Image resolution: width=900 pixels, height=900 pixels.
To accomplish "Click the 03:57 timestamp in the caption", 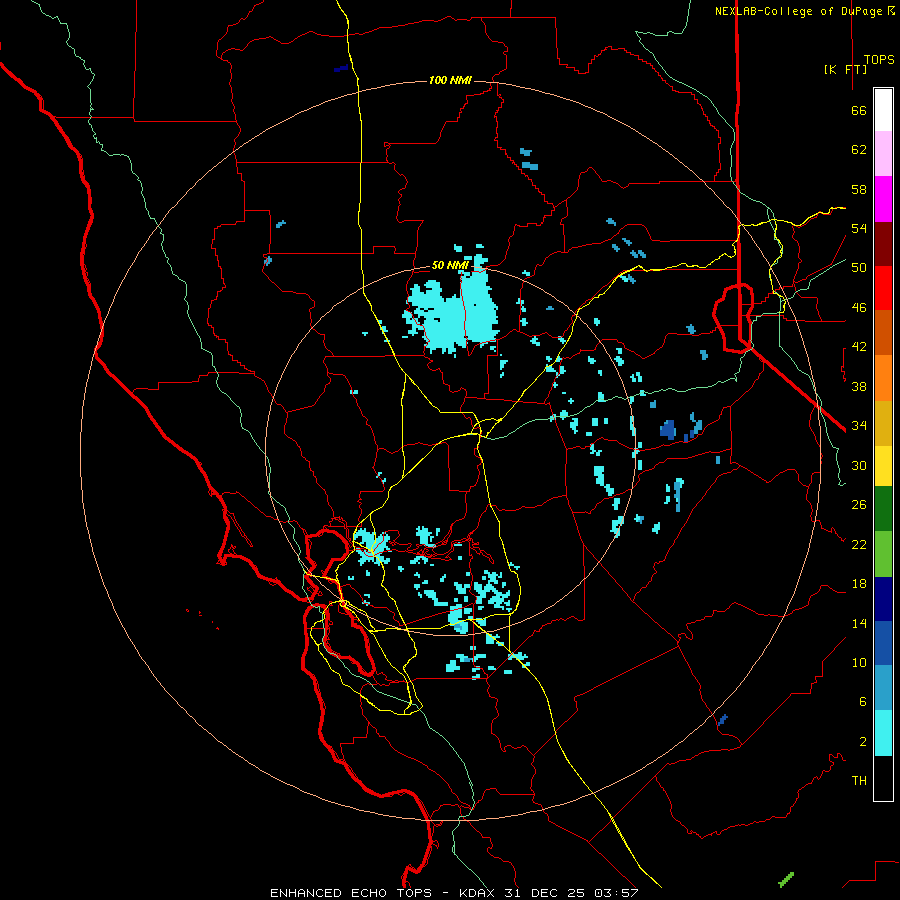I will 616,893.
